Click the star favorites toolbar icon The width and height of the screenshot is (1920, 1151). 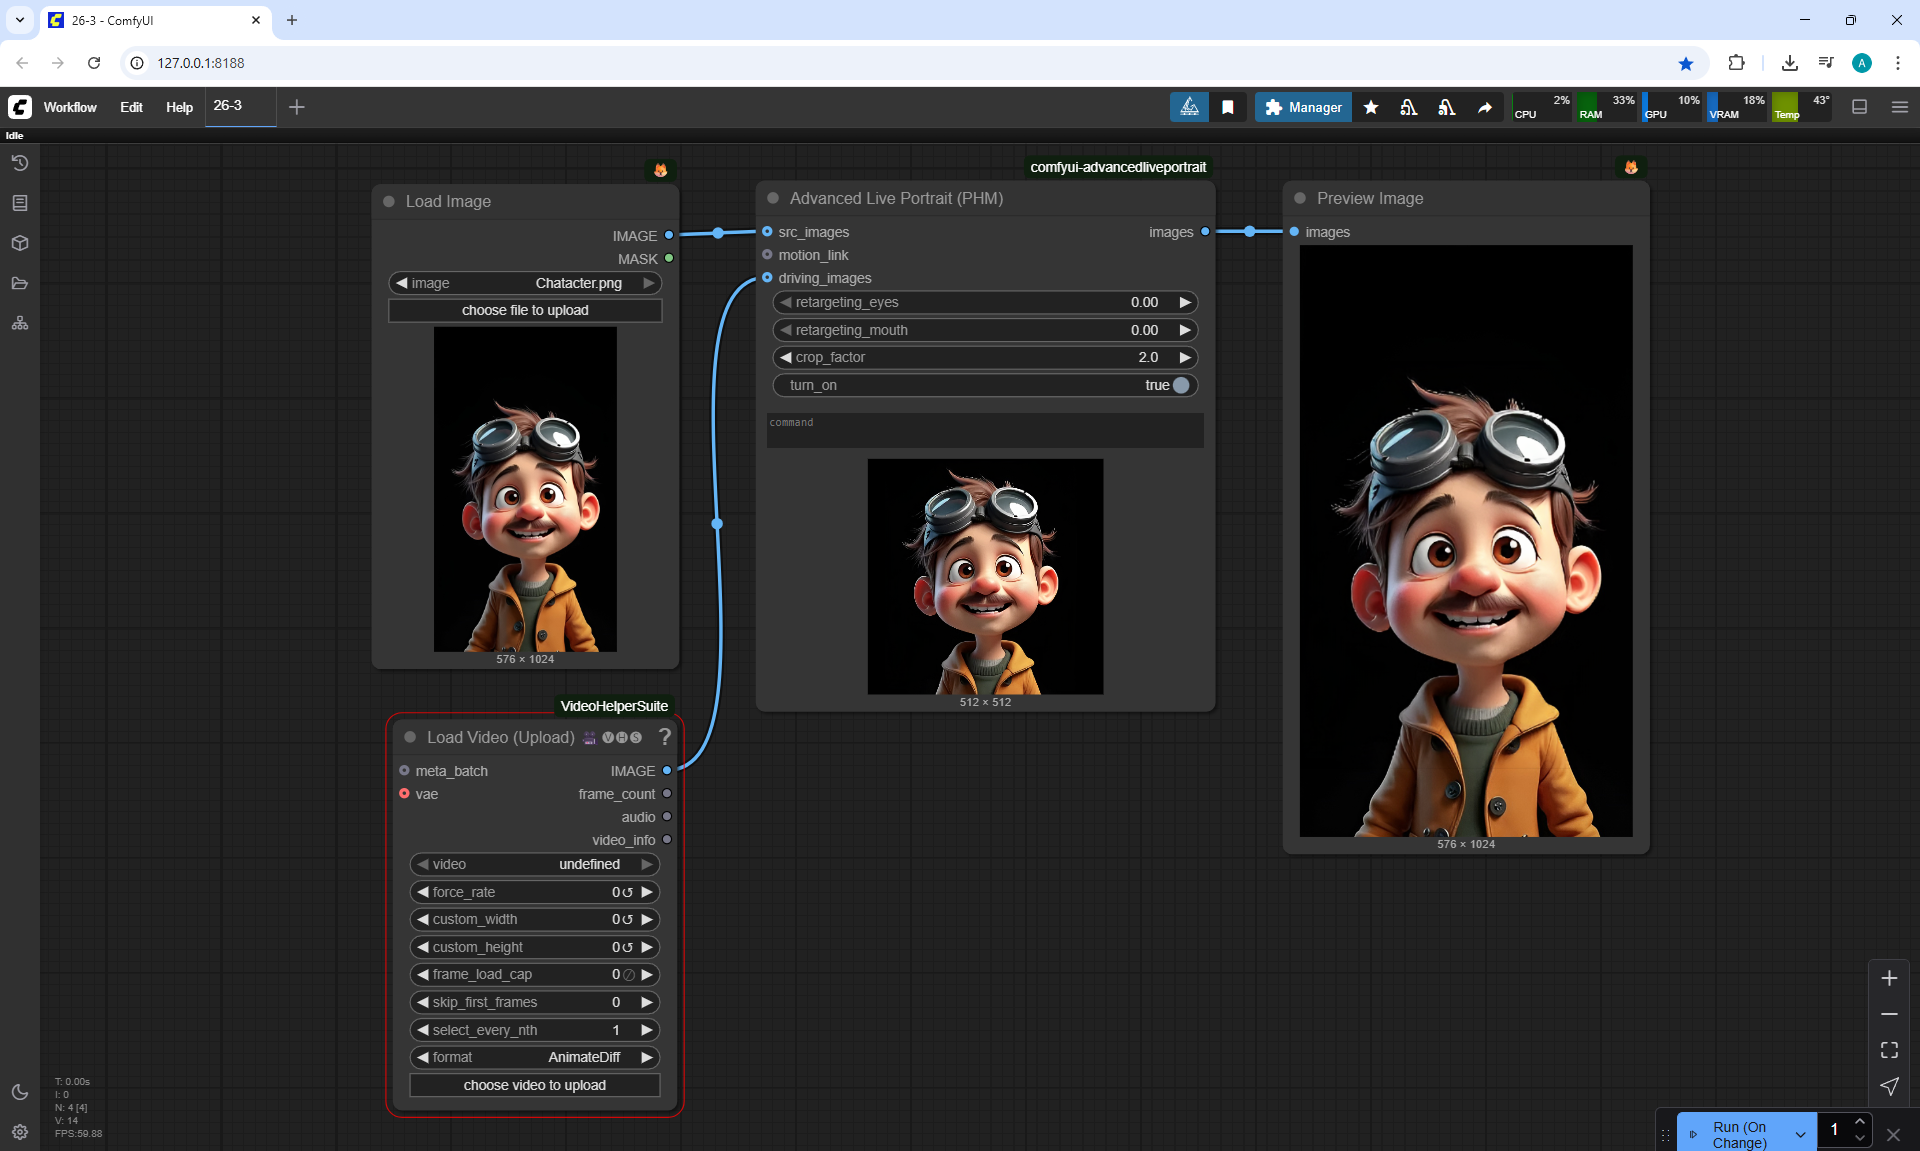(x=1371, y=107)
